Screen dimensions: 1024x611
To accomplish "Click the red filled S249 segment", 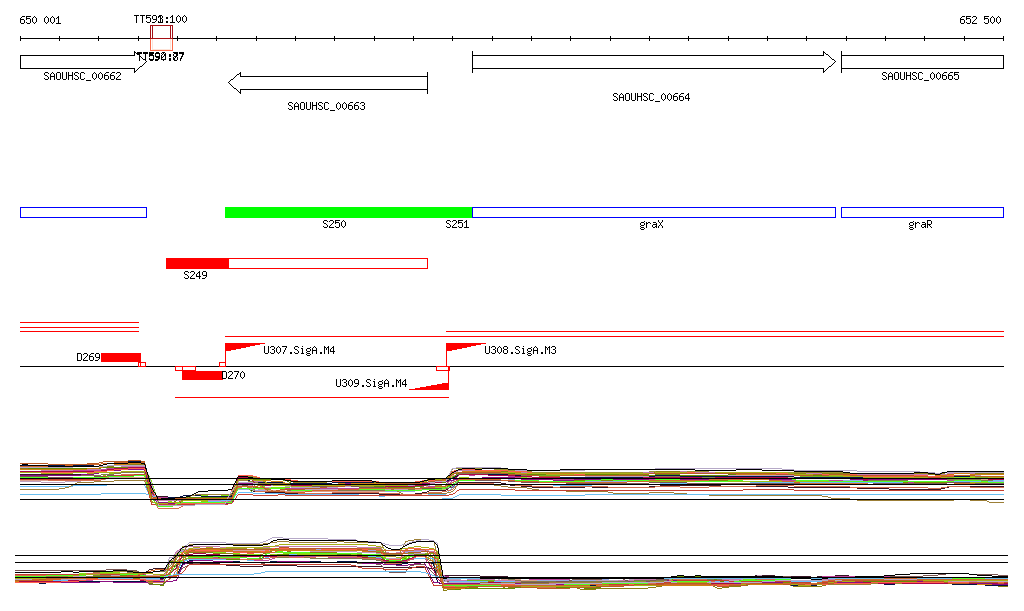I will (x=197, y=264).
